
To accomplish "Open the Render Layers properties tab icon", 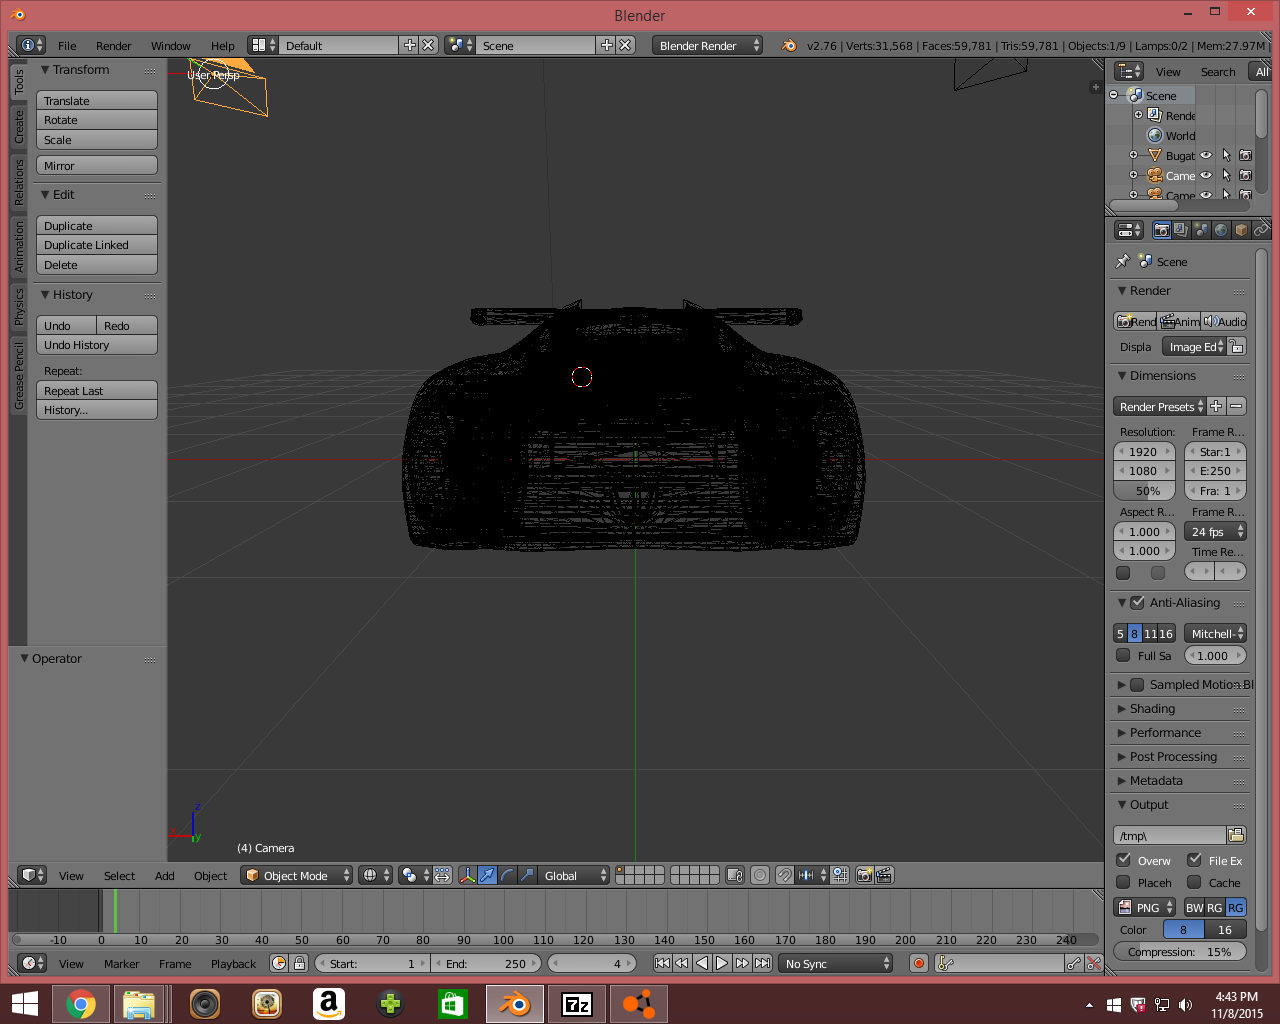I will [1181, 230].
